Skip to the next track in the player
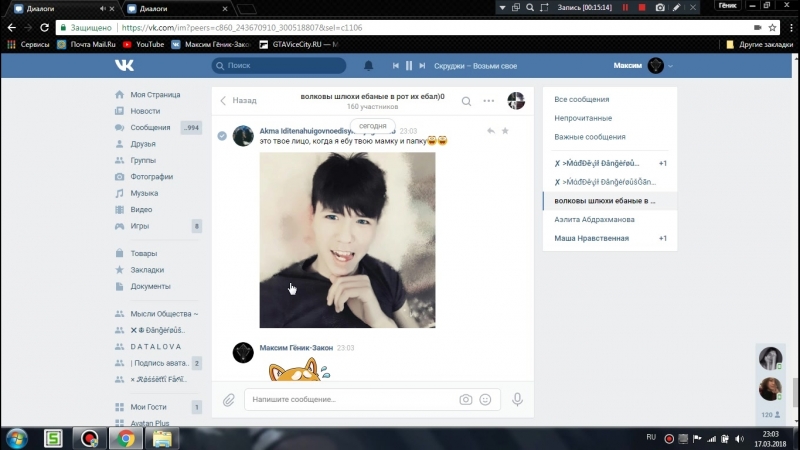Image resolution: width=800 pixels, height=450 pixels. pyautogui.click(x=422, y=66)
